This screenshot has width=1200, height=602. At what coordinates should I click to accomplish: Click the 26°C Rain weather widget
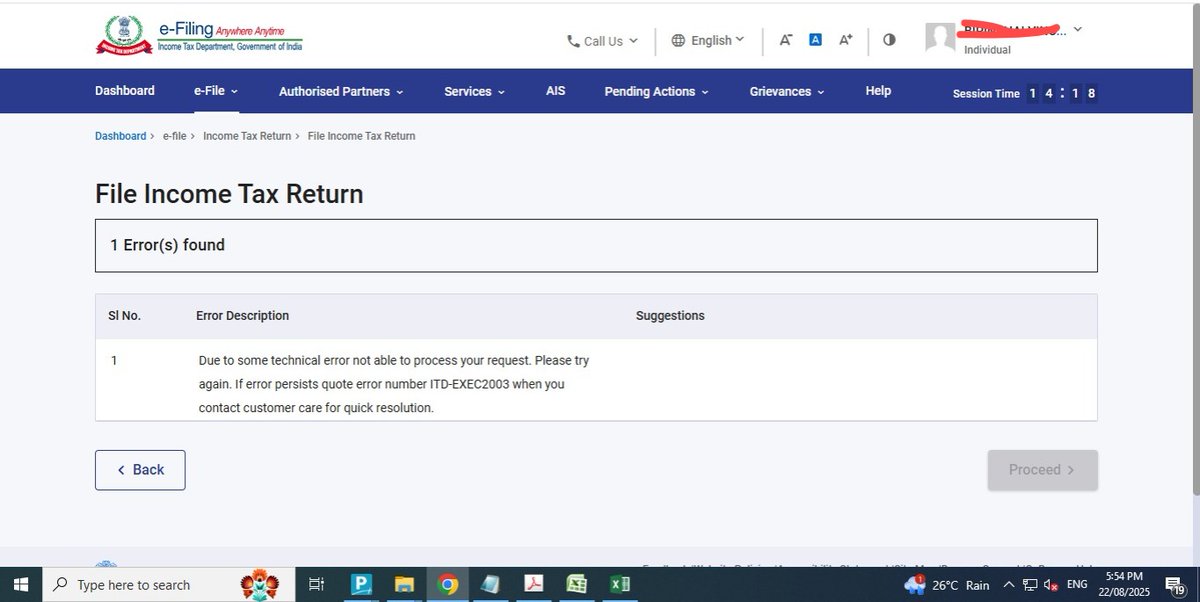tap(946, 585)
